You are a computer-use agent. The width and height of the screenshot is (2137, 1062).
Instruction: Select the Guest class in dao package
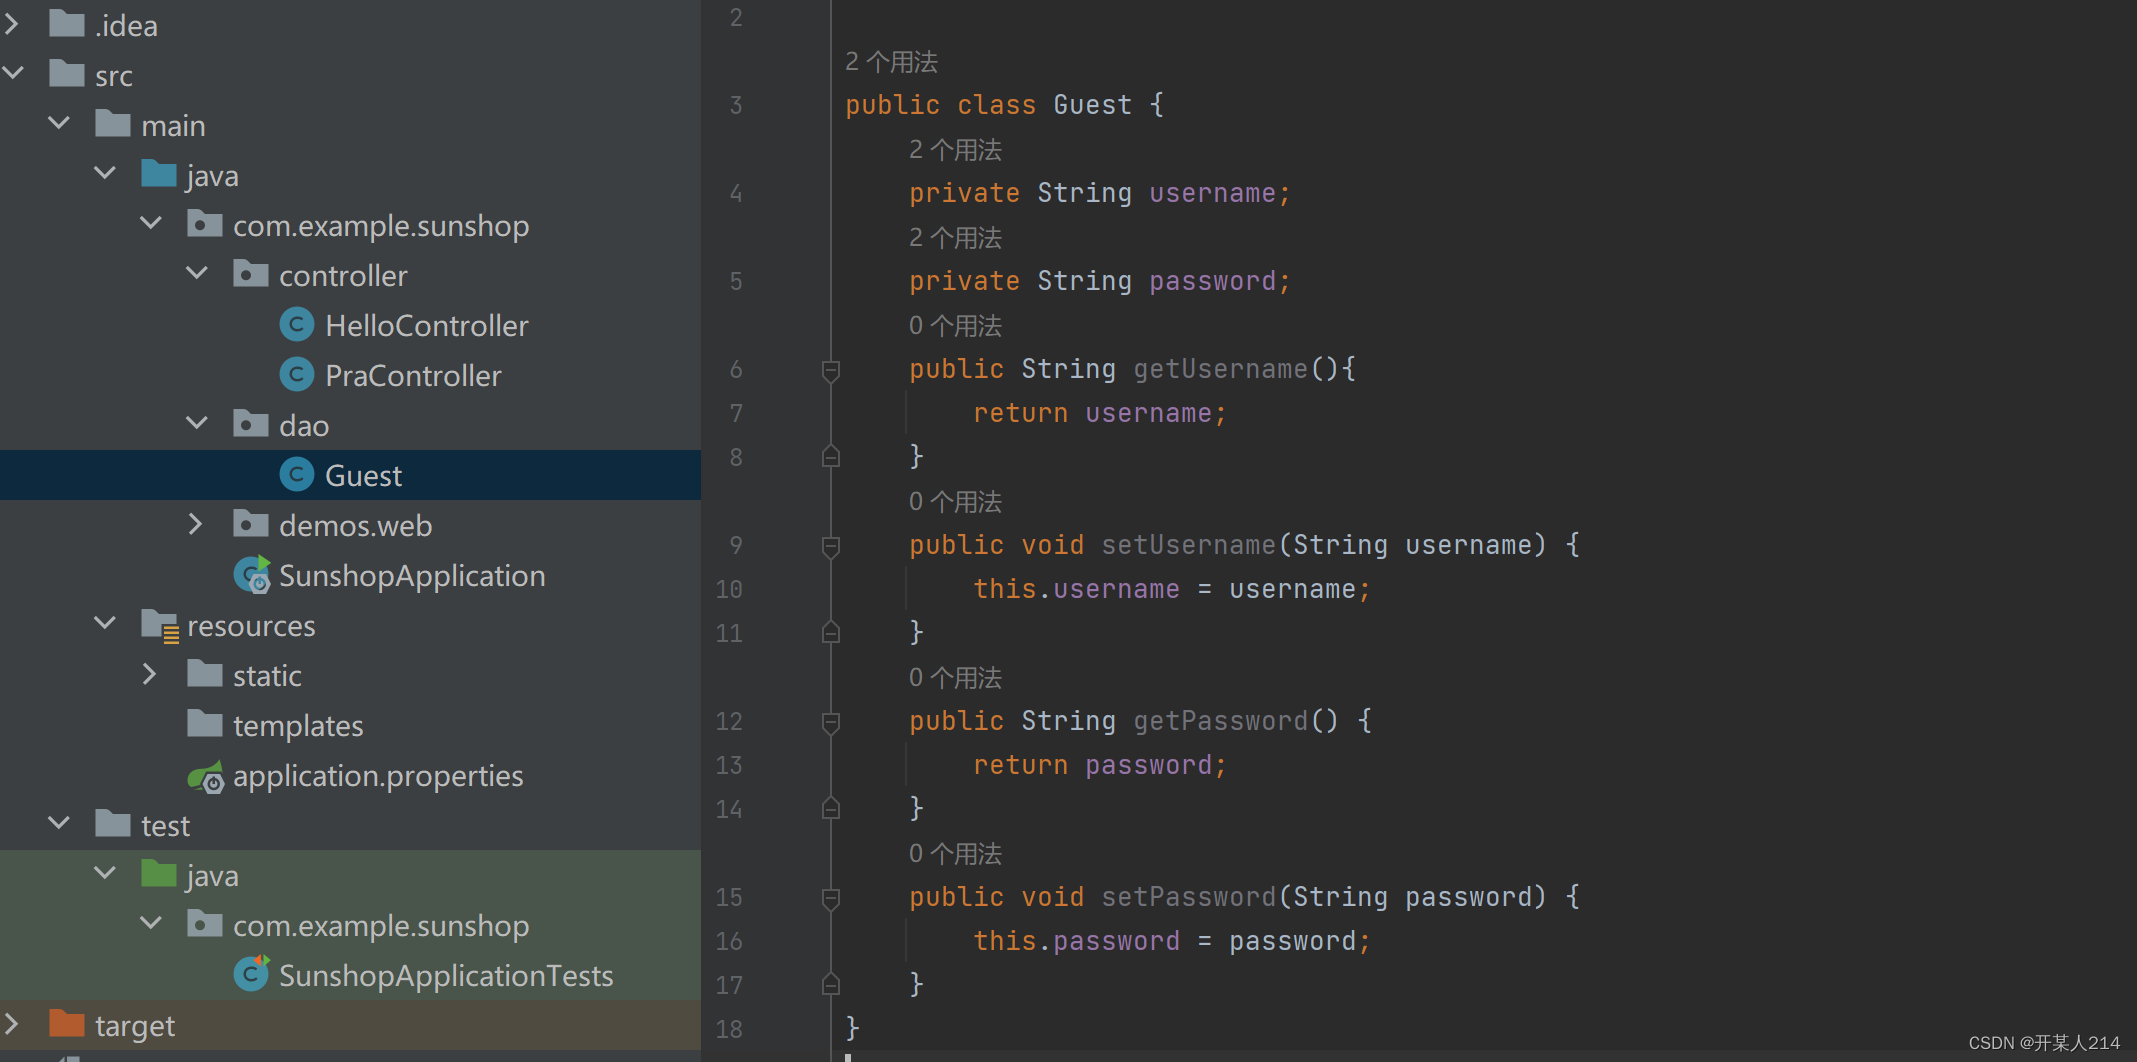click(363, 474)
